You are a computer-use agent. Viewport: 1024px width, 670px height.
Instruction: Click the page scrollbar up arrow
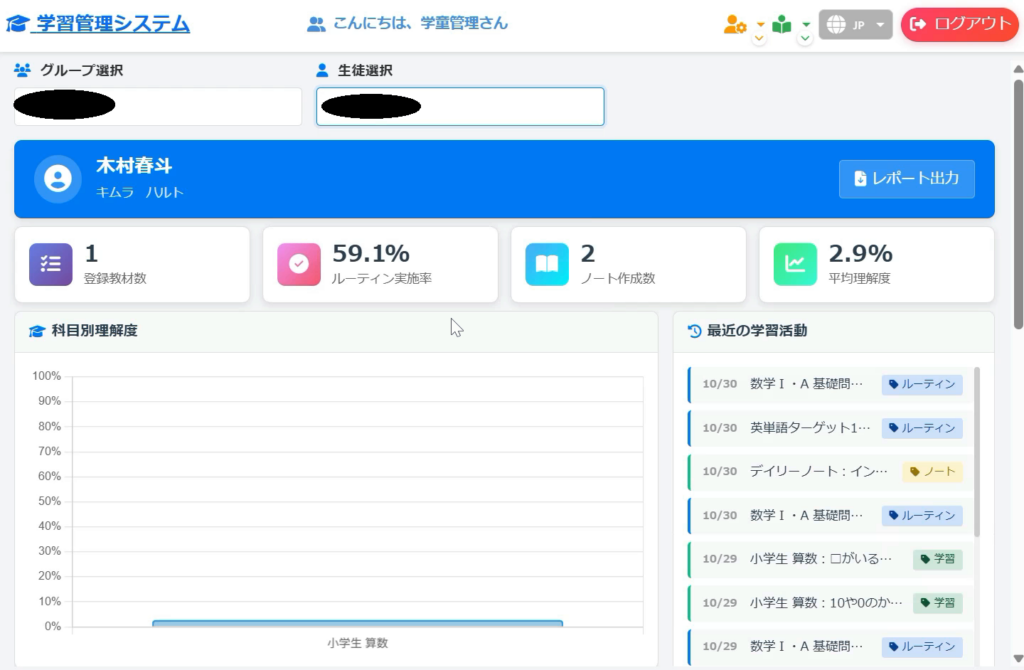tap(1018, 69)
